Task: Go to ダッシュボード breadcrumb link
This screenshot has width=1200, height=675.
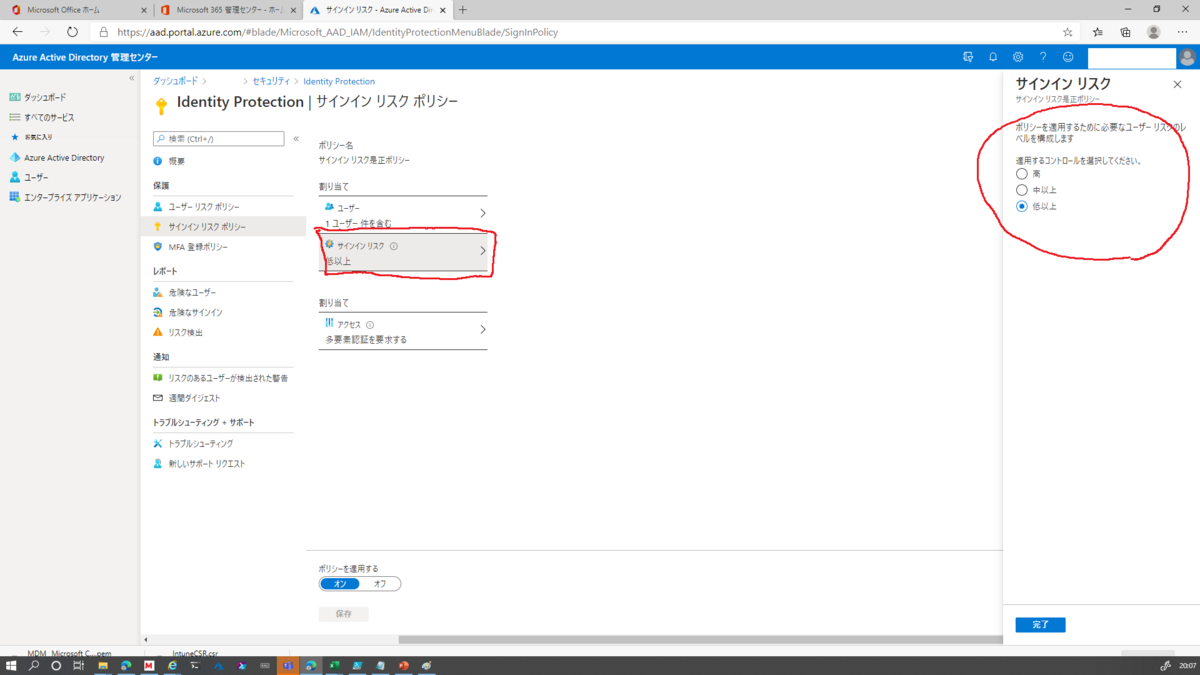Action: pyautogui.click(x=175, y=81)
